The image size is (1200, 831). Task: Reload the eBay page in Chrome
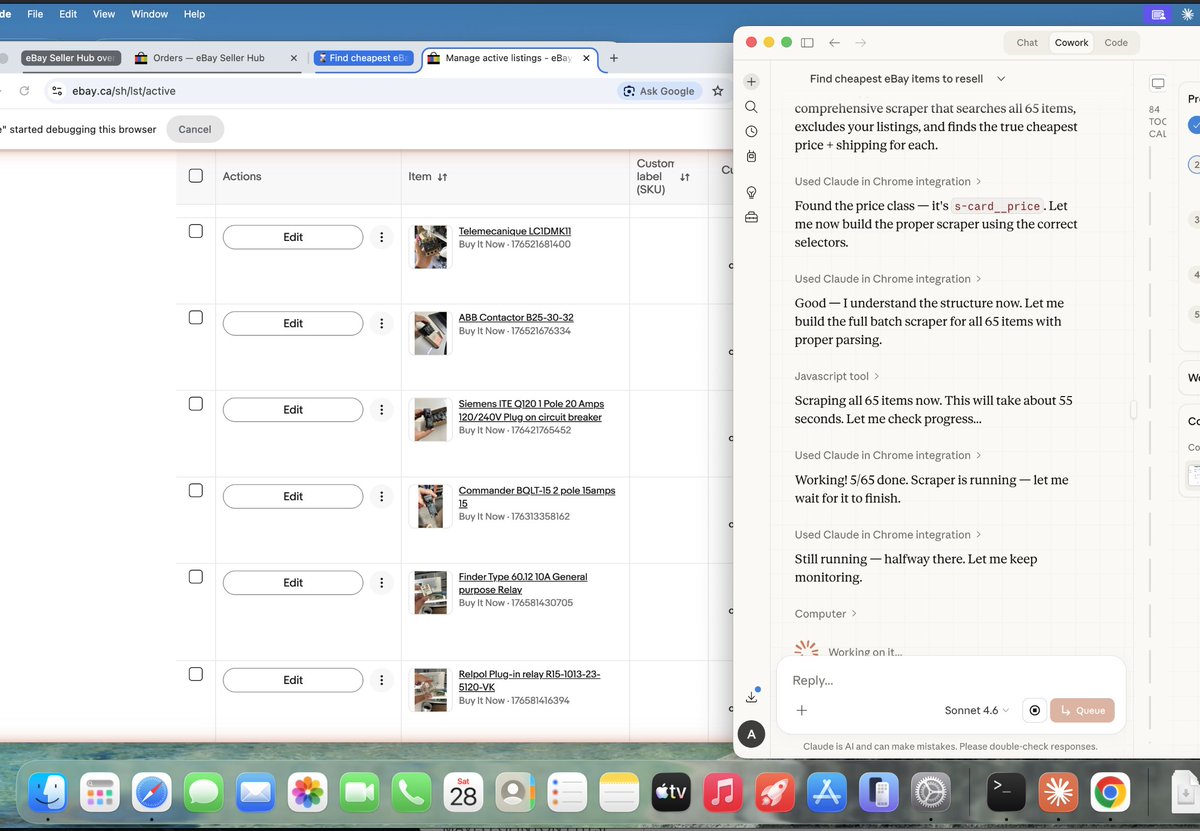[x=24, y=90]
